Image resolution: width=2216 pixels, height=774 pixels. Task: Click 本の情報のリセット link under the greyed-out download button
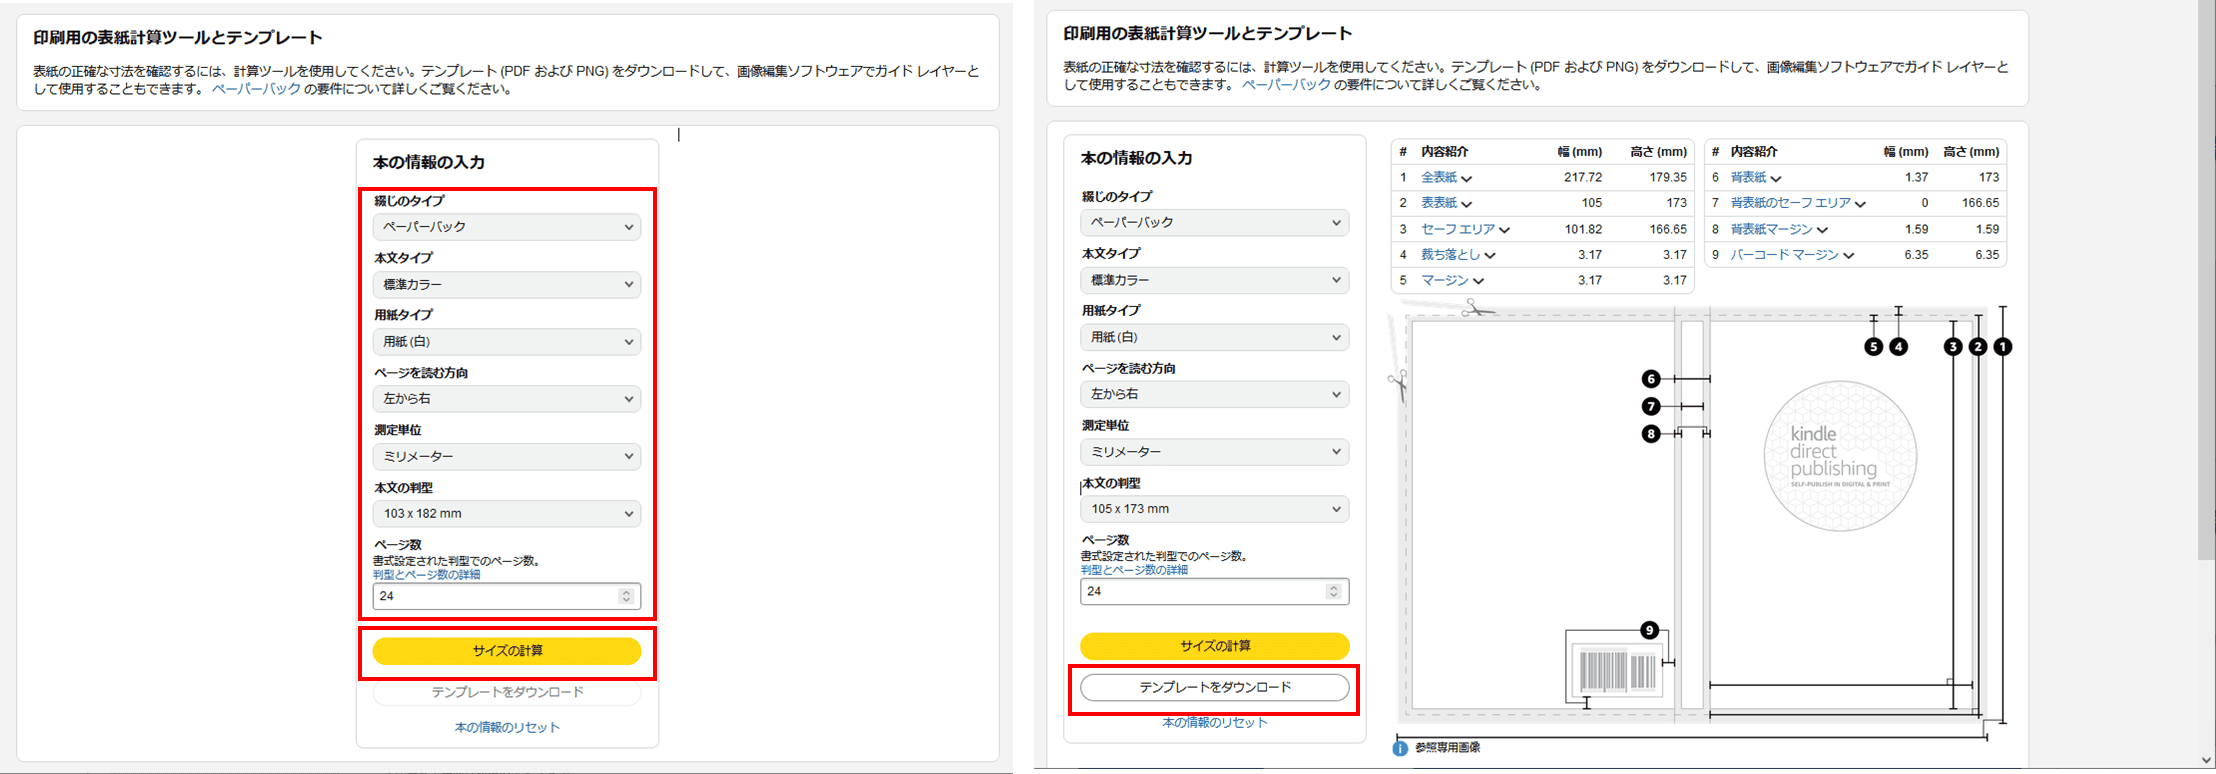tap(507, 728)
